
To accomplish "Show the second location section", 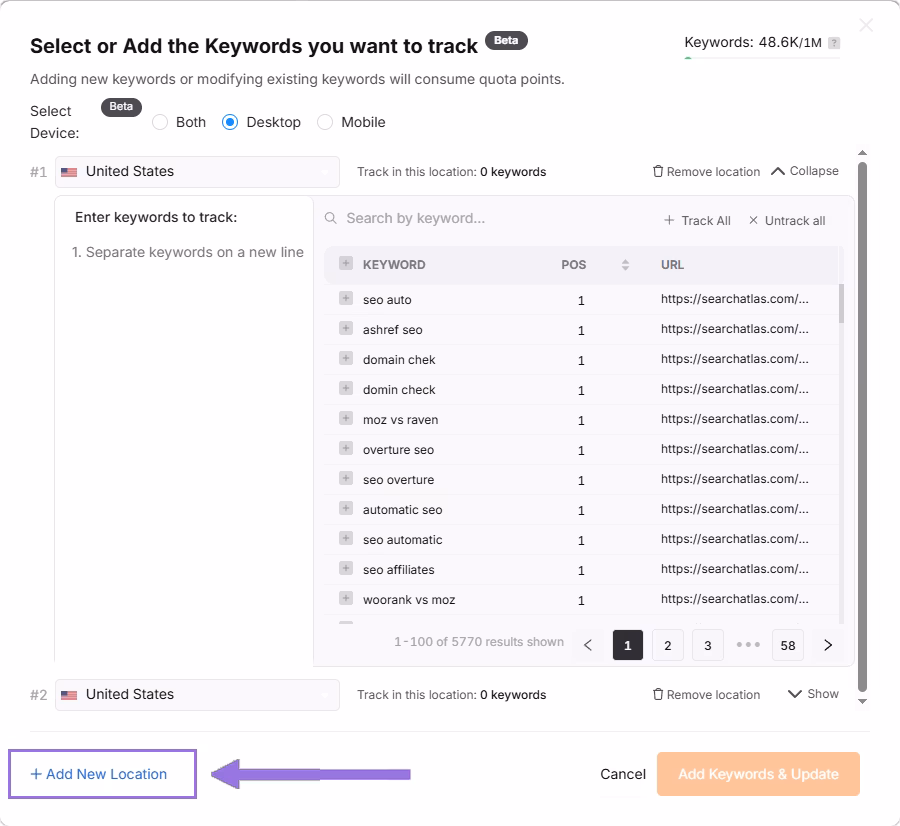I will coord(813,694).
